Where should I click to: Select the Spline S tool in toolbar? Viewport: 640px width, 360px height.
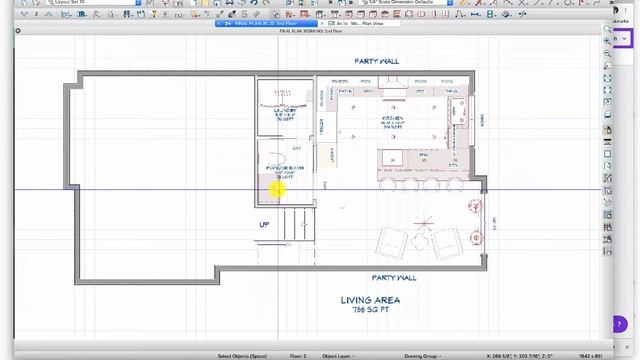(244, 14)
